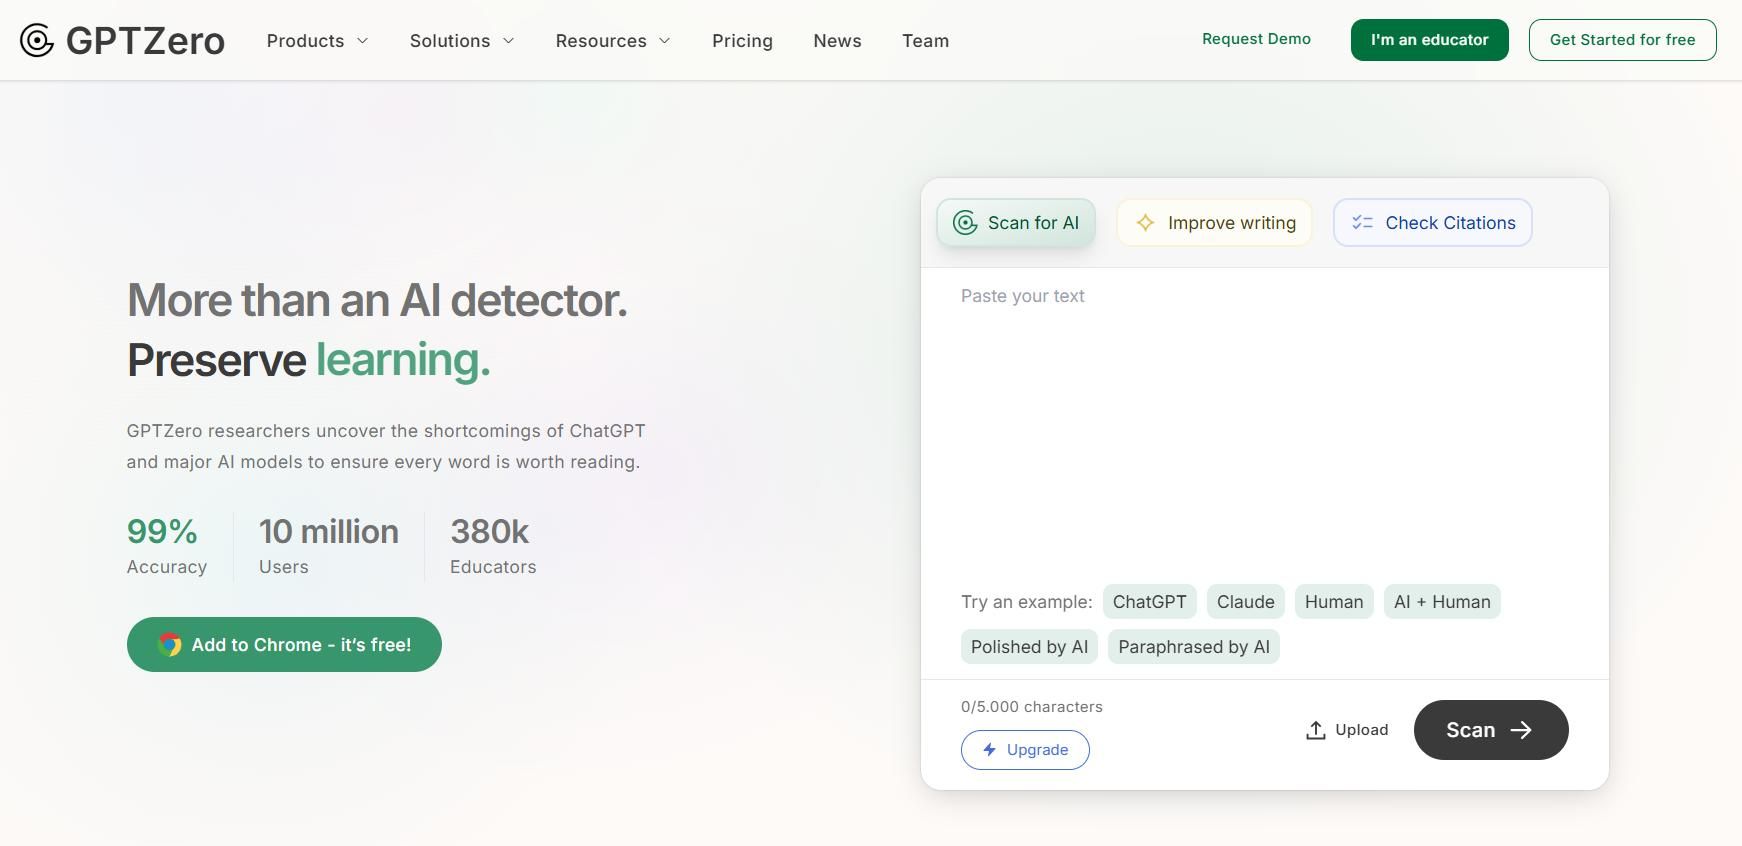Click the upload arrow icon
The height and width of the screenshot is (846, 1742).
point(1316,730)
